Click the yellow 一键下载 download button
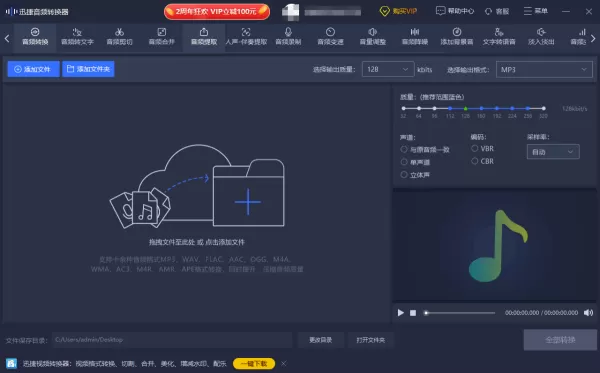The image size is (600, 373). coord(254,363)
